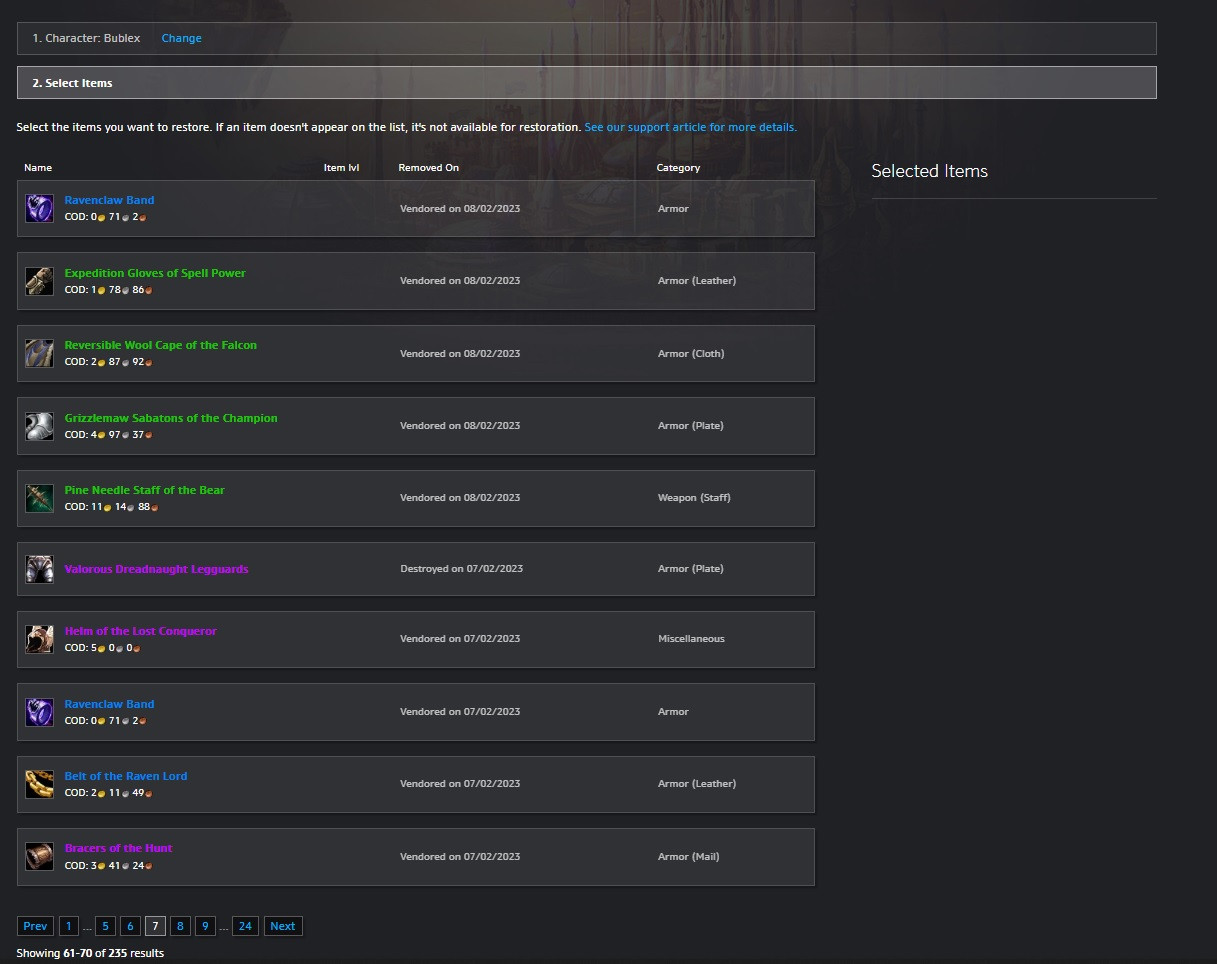Open the 2. Select Items step header
This screenshot has height=964, width=1217.
click(x=586, y=83)
